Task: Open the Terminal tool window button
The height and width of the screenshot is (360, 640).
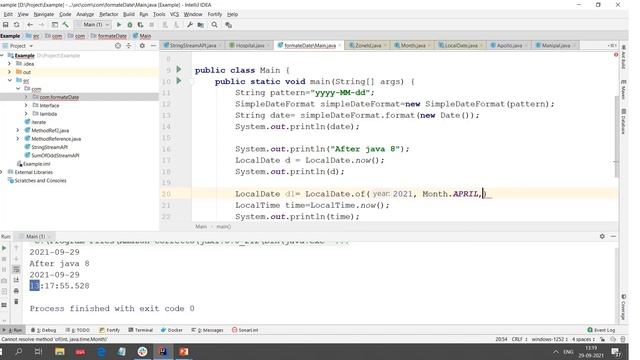Action: (140, 330)
